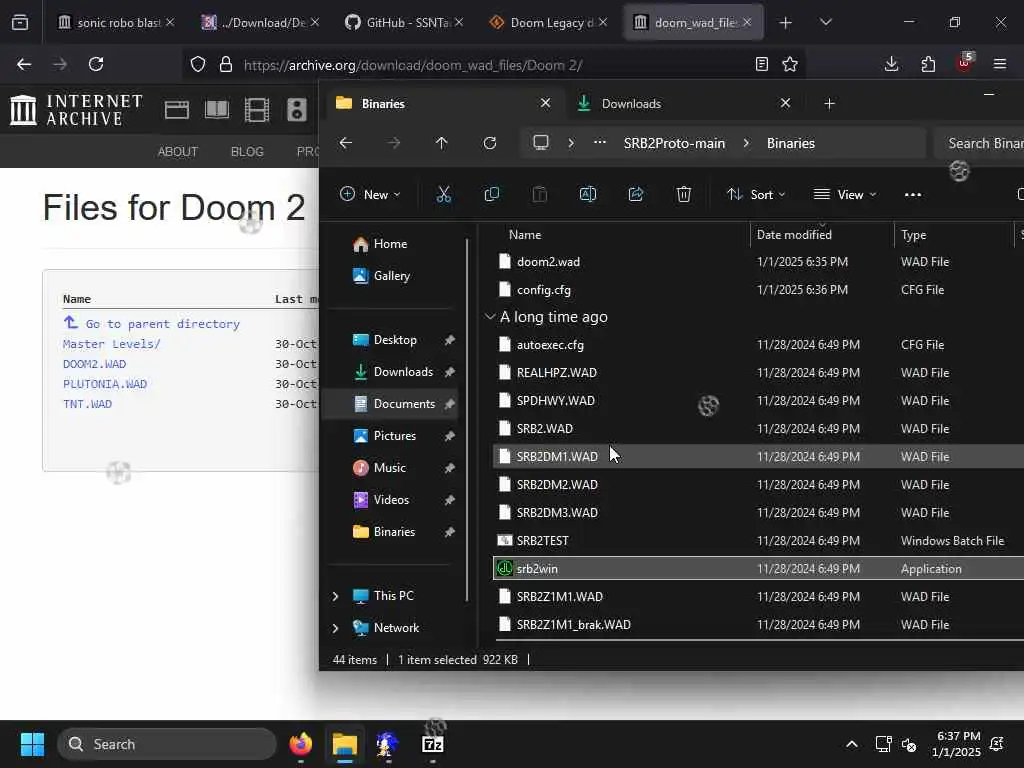Viewport: 1024px width, 768px height.
Task: Click the Internet Archive video film icon
Action: coord(257,110)
